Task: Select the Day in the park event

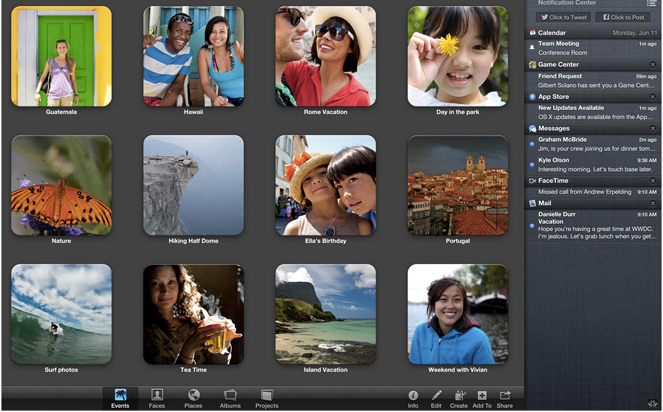Action: tap(458, 56)
